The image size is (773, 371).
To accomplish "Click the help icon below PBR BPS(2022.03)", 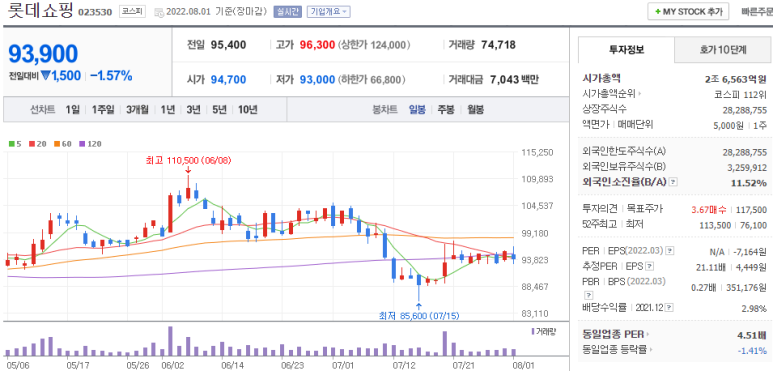I will point(588,295).
